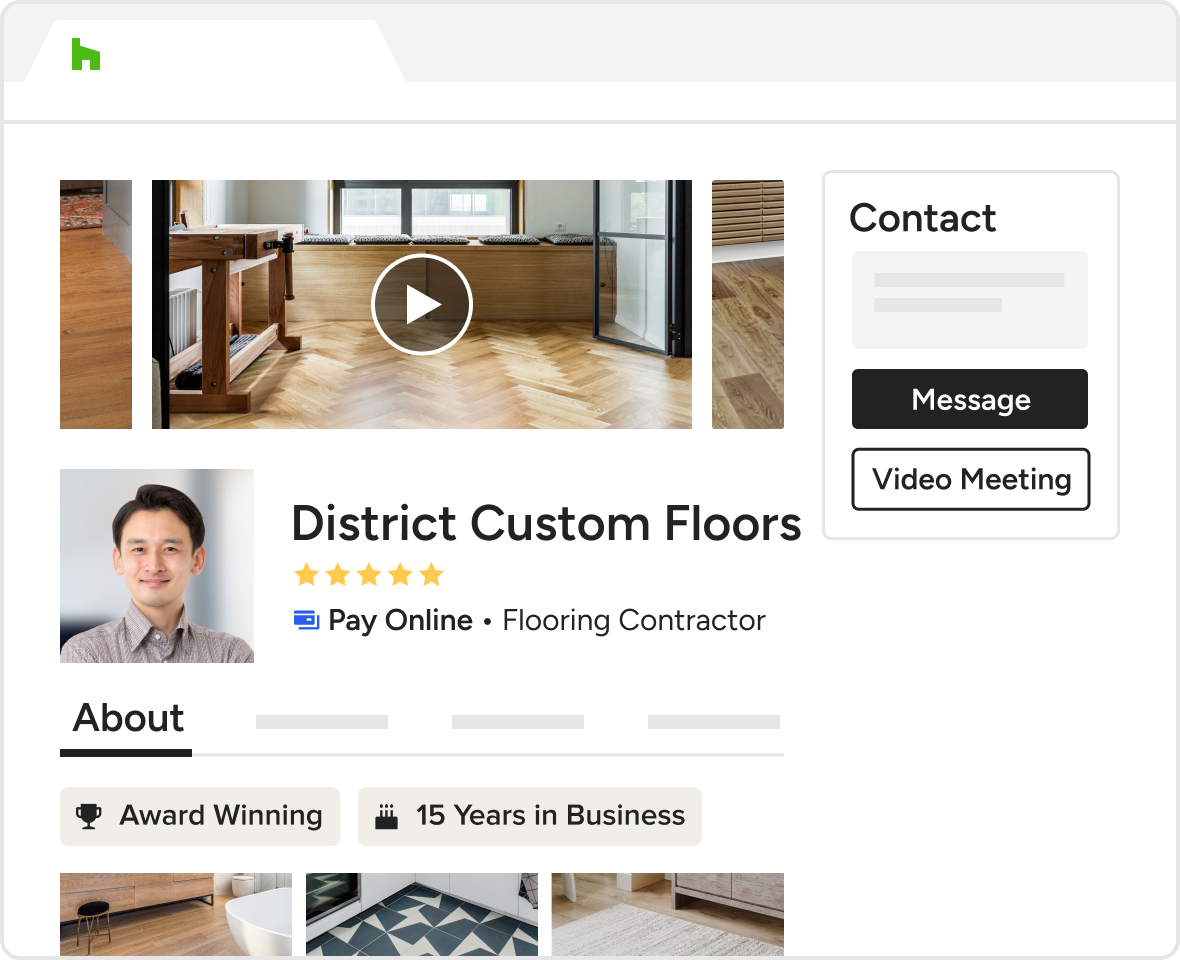Open the About tab
Image resolution: width=1180 pixels, height=960 pixels.
pos(127,720)
